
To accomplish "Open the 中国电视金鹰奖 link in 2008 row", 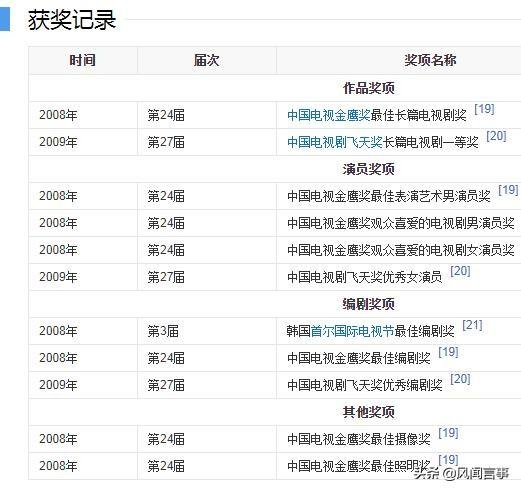I will [x=329, y=115].
